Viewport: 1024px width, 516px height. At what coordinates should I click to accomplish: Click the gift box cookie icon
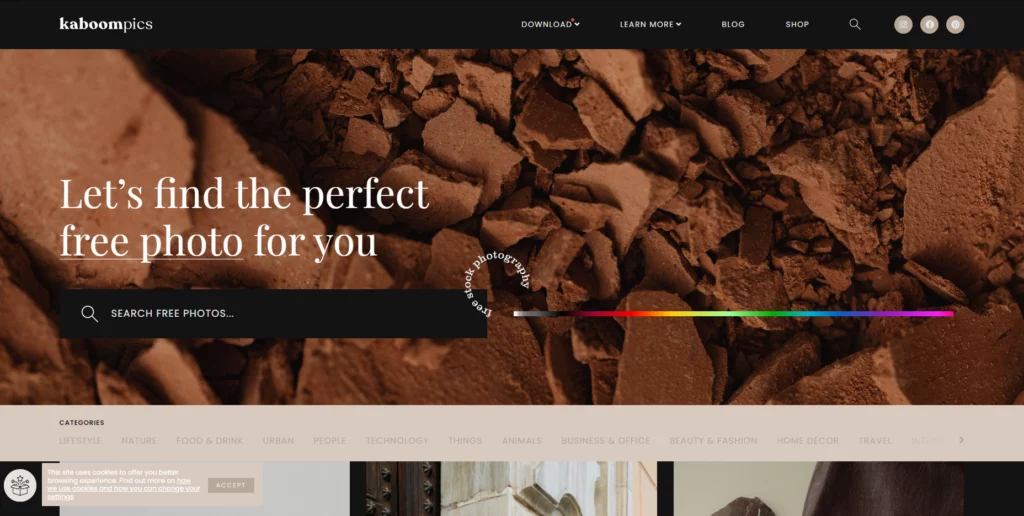click(20, 485)
